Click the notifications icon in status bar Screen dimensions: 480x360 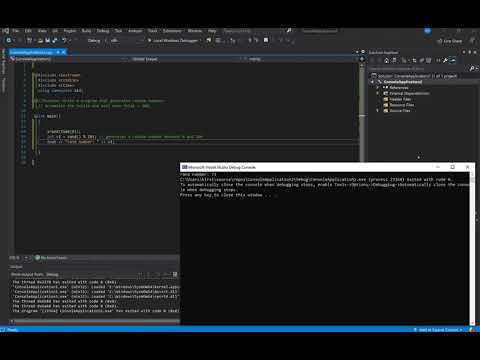coord(471,330)
